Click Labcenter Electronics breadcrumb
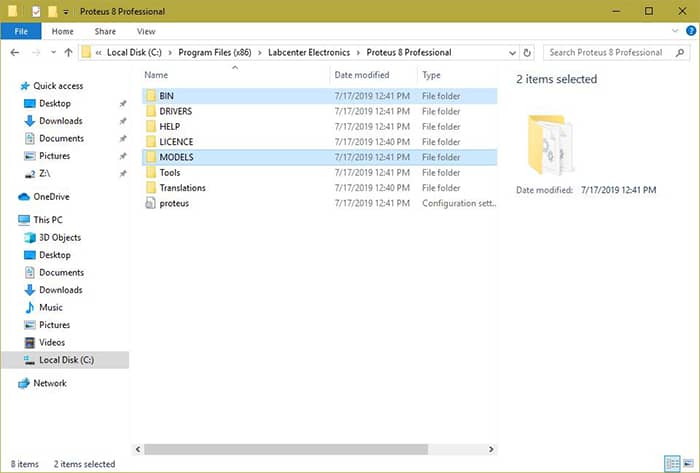Screen dimensions: 700x473 click(309, 52)
